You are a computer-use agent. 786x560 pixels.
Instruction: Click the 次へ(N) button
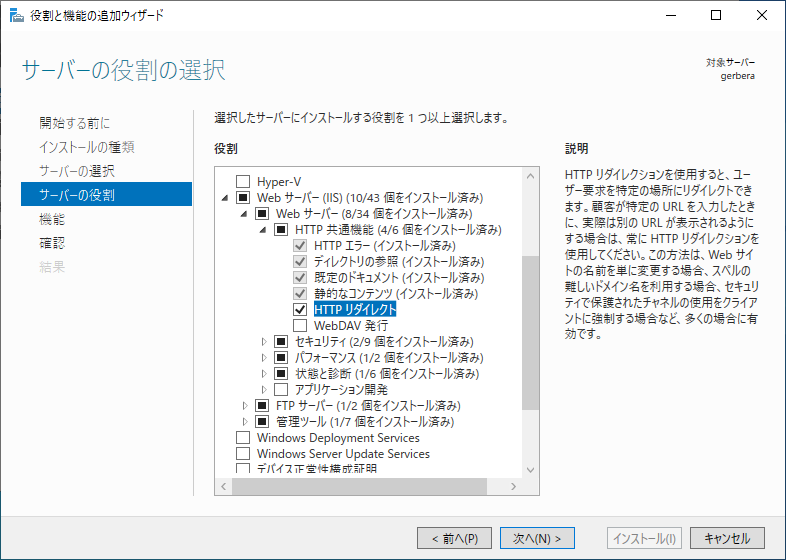click(x=537, y=538)
